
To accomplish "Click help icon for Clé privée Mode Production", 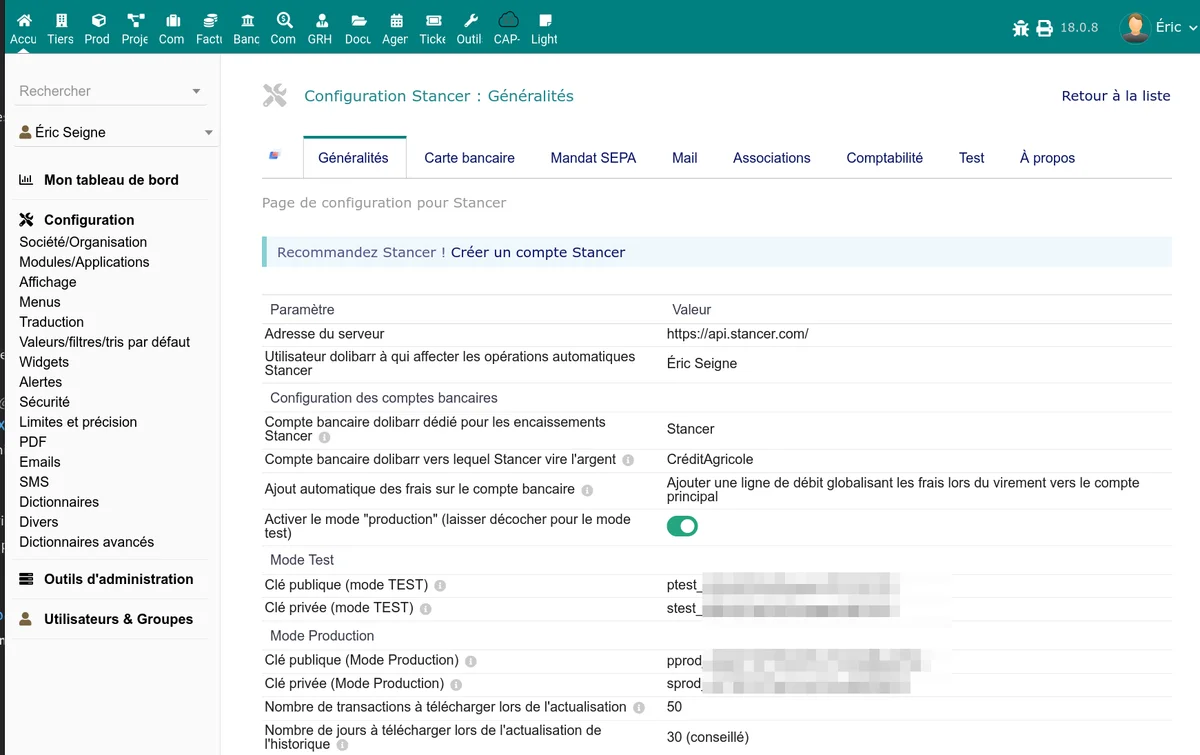I will (456, 684).
